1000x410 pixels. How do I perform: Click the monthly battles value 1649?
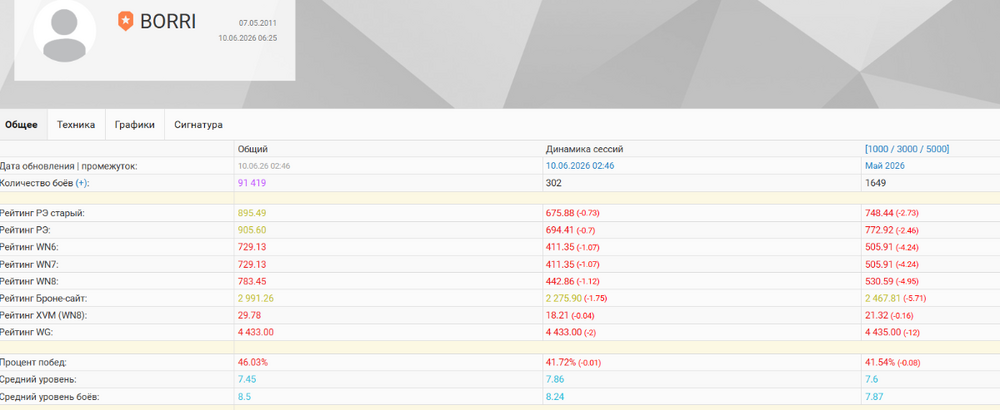[875, 183]
